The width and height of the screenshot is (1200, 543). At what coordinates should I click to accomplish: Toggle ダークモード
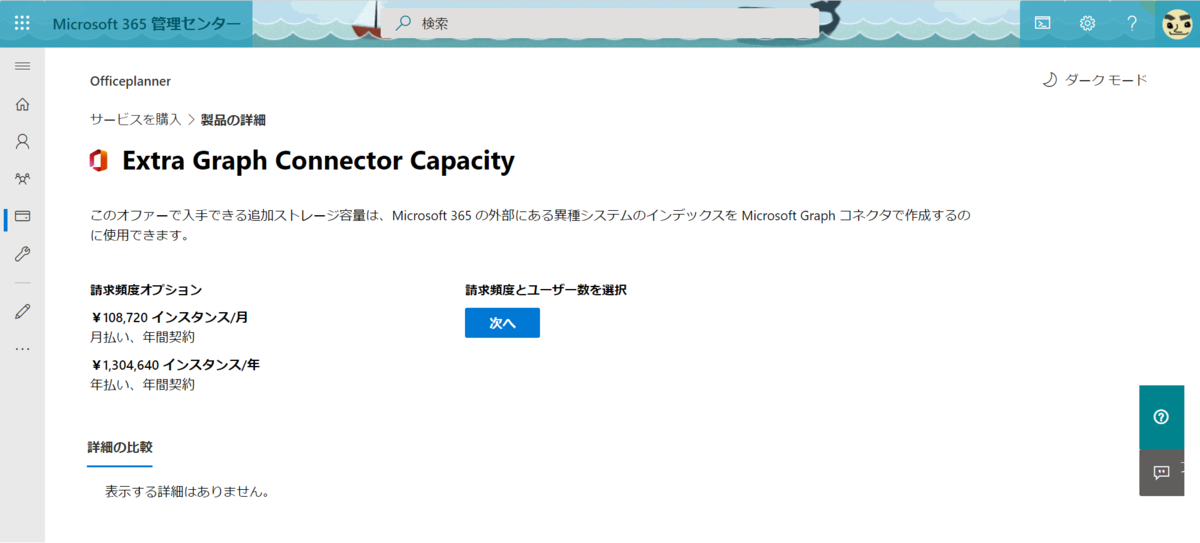coord(1094,80)
